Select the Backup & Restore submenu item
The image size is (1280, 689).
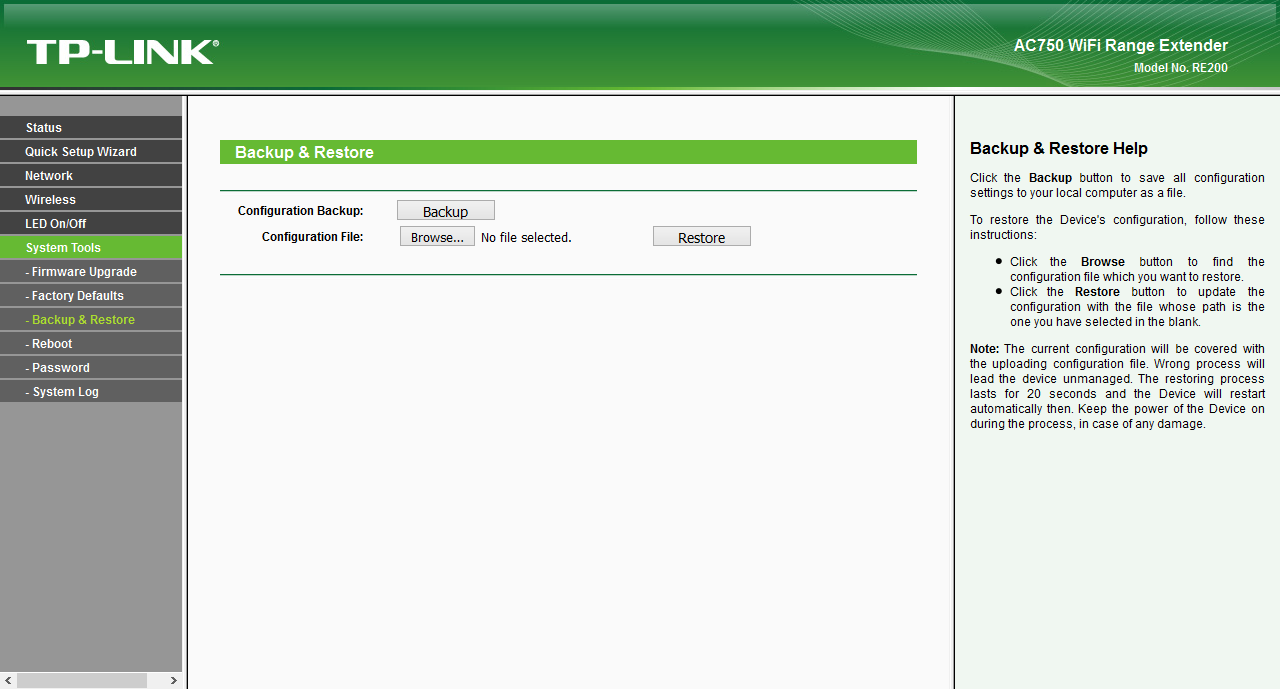(91, 319)
